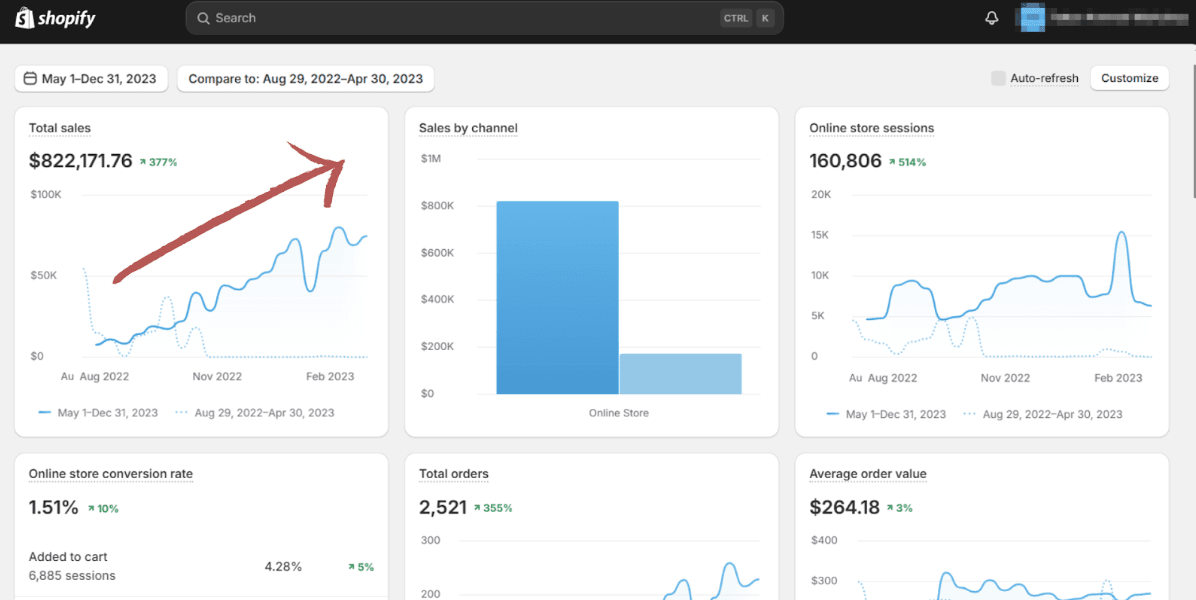Click the 355% orders growth indicator
1196x600 pixels.
click(x=493, y=509)
